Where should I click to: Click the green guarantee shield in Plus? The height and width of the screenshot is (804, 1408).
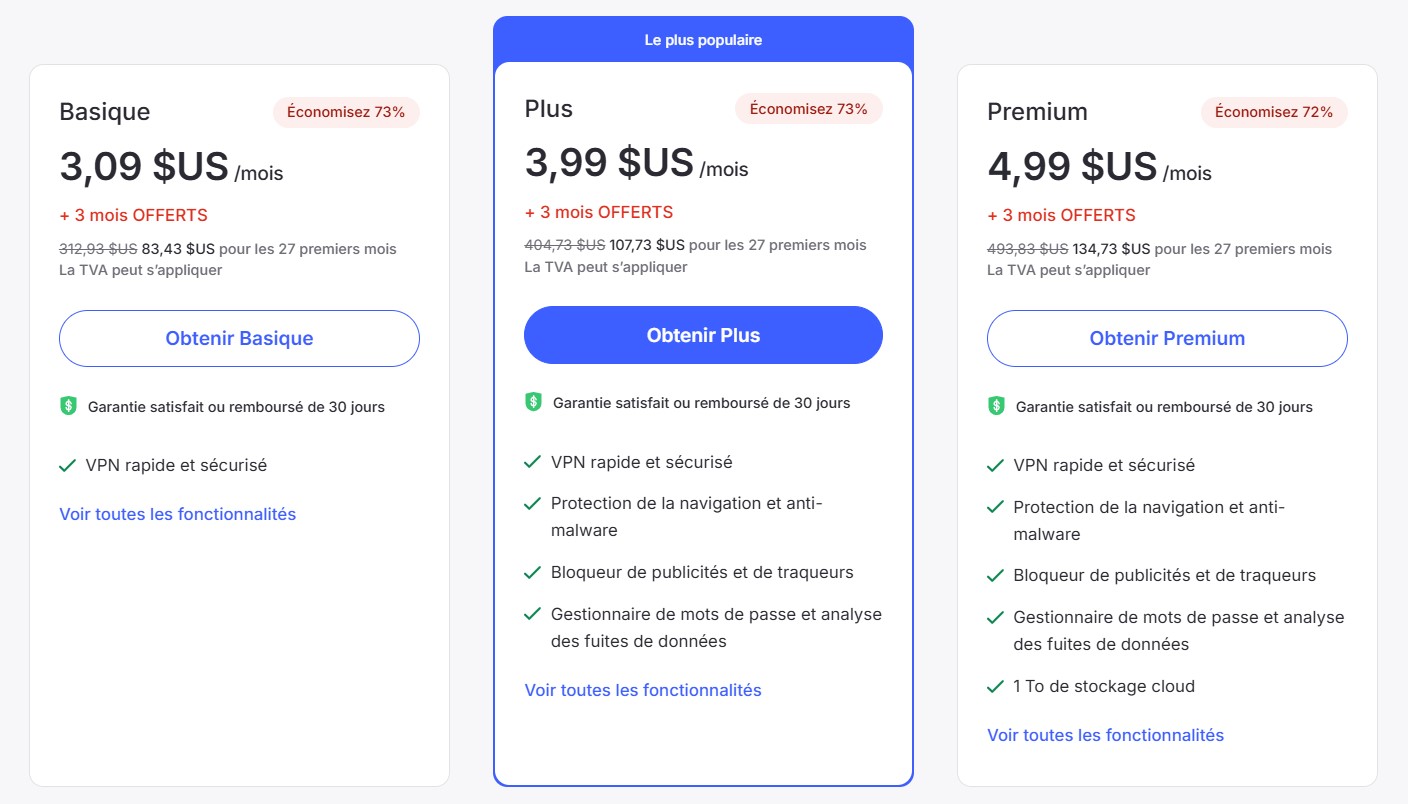(x=533, y=402)
